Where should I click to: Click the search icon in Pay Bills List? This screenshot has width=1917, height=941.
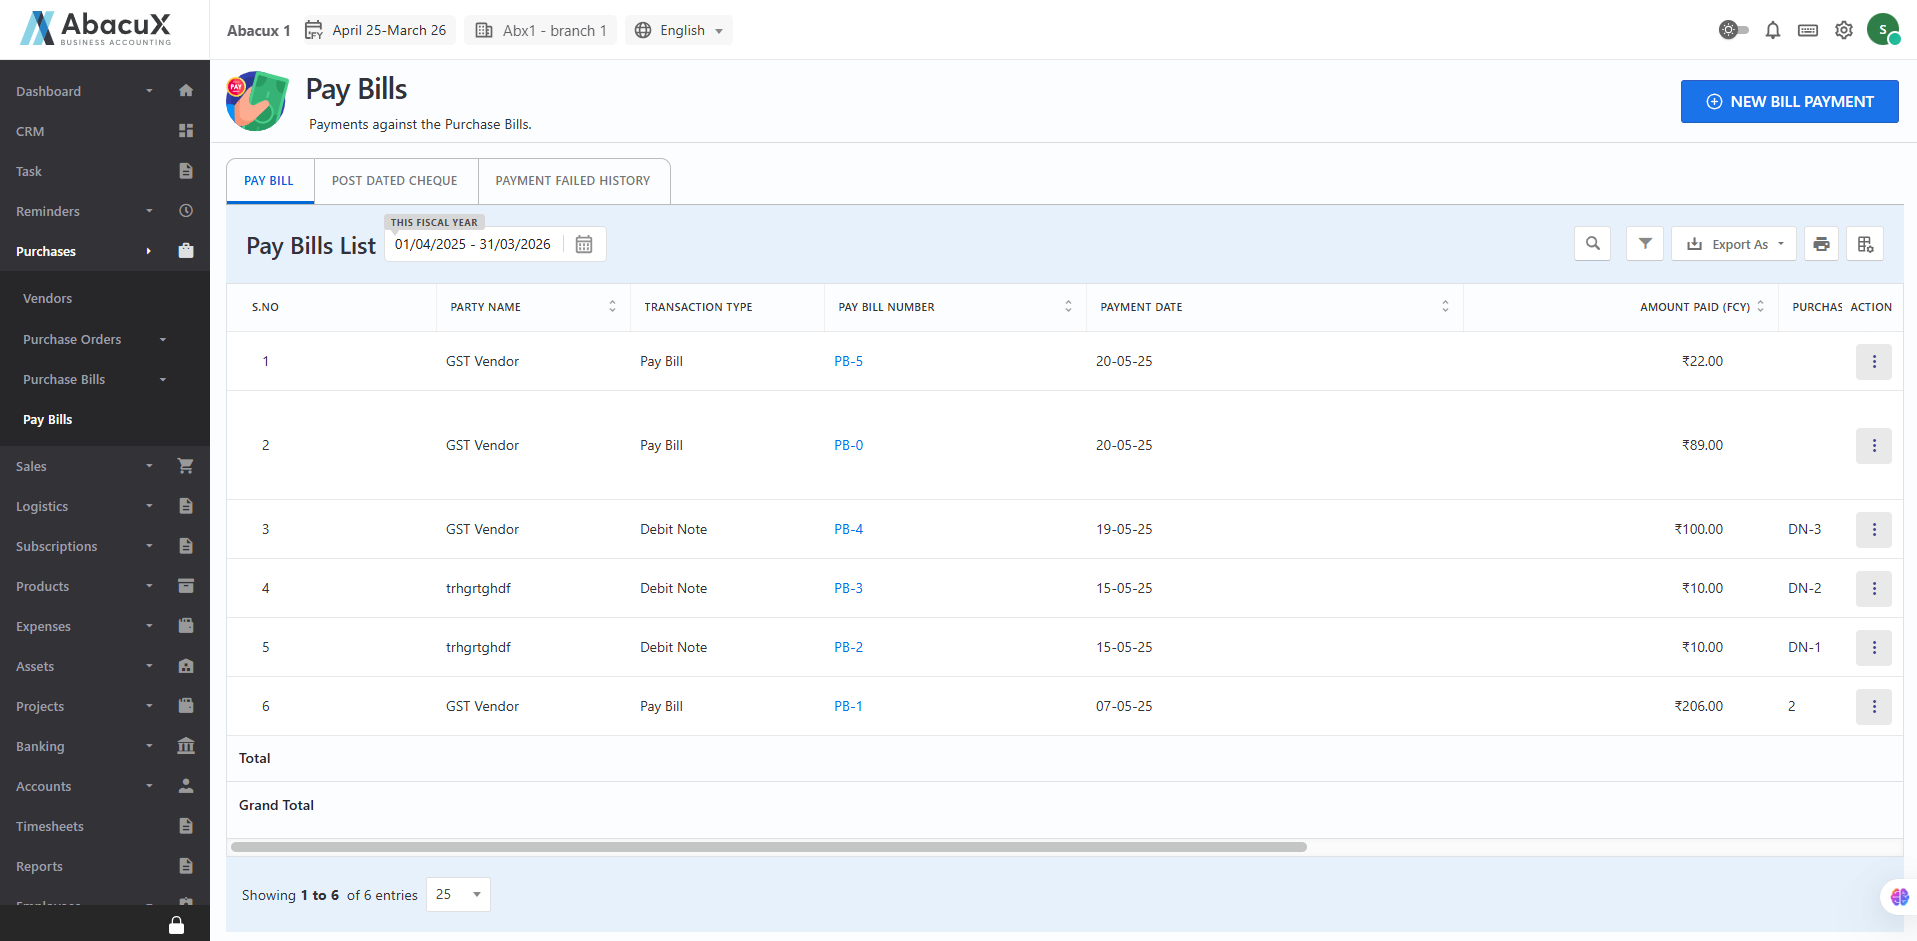pyautogui.click(x=1592, y=244)
